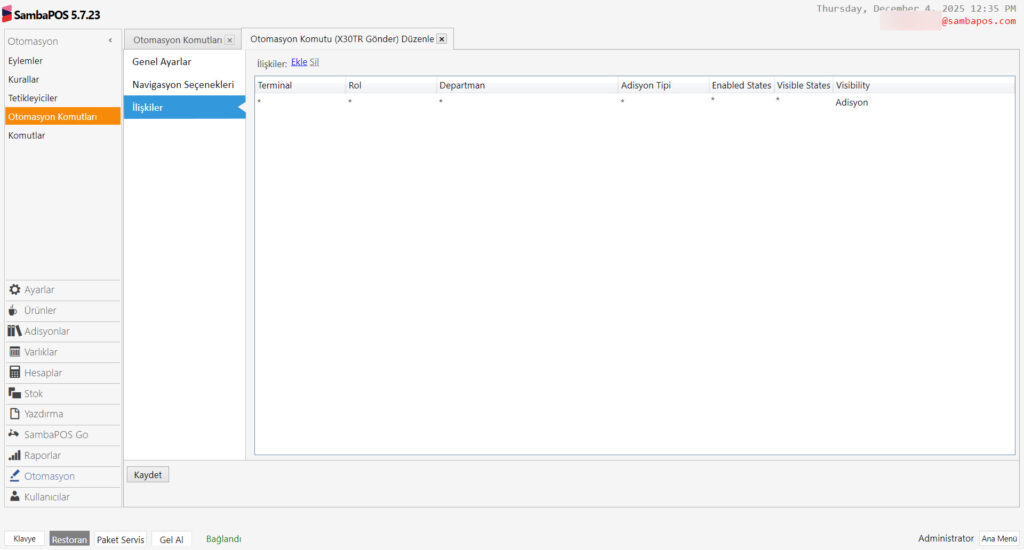
Task: Open the Genel Ayarlar section
Action: tap(161, 62)
